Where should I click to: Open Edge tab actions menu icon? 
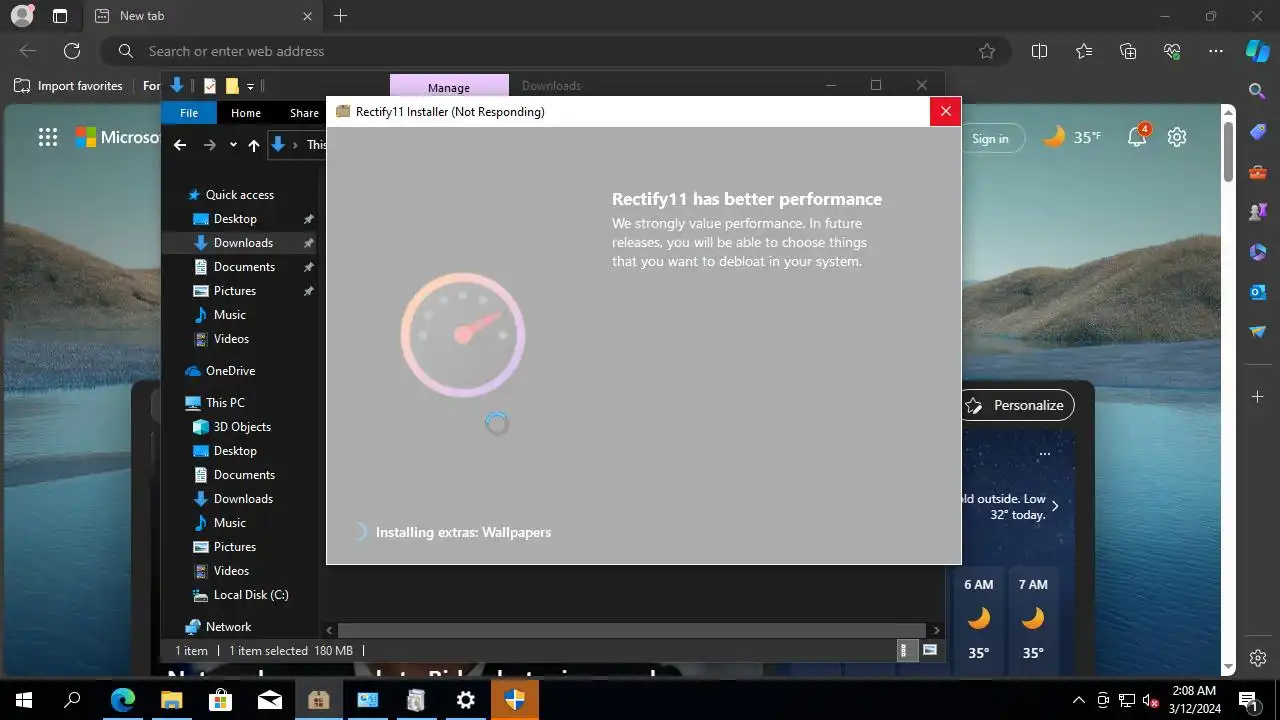coord(60,16)
